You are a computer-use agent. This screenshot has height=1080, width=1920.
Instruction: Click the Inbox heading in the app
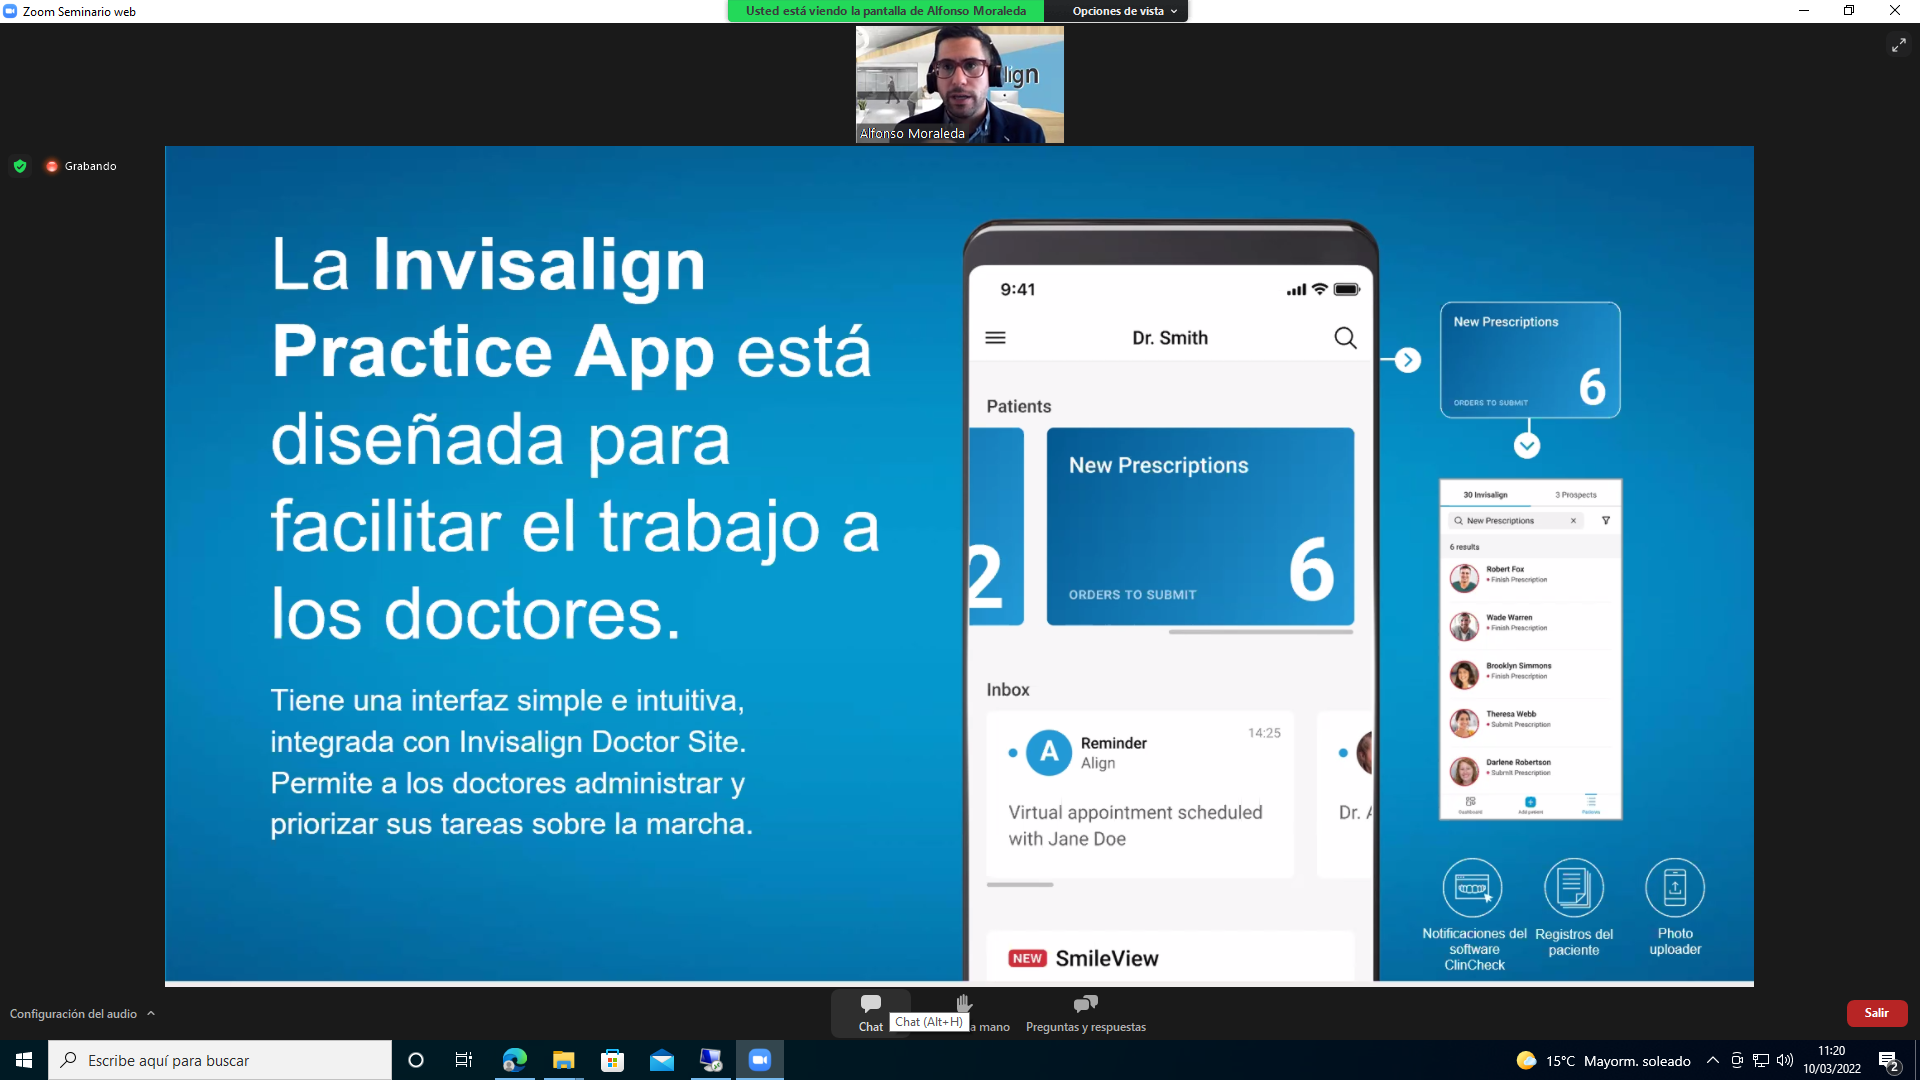[1008, 690]
